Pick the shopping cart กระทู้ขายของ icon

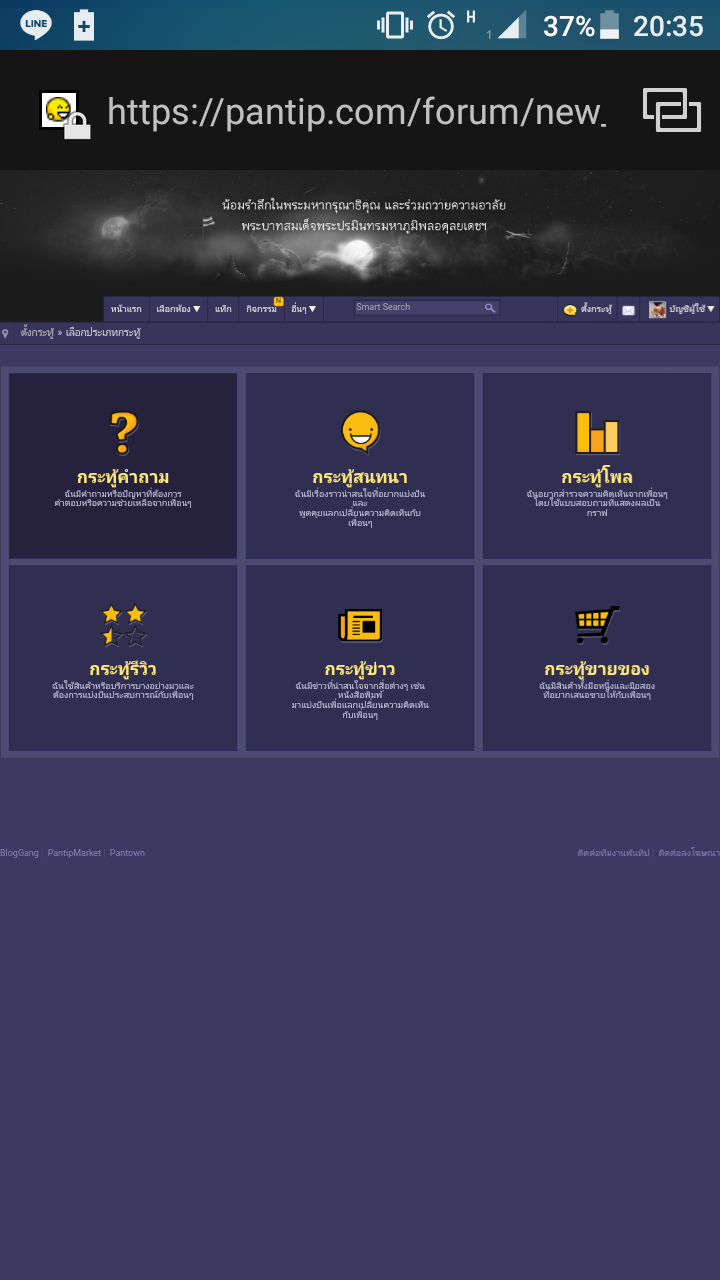point(597,624)
